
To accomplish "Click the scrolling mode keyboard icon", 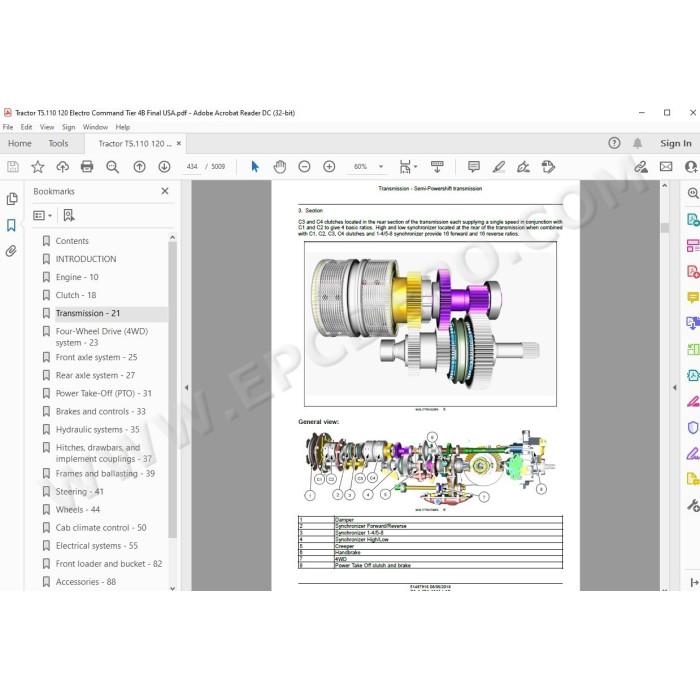I will 437,167.
